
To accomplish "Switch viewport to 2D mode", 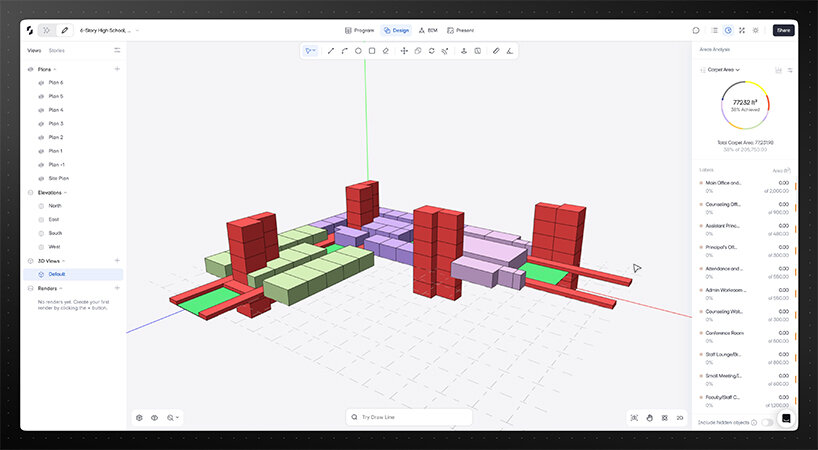I will [679, 417].
